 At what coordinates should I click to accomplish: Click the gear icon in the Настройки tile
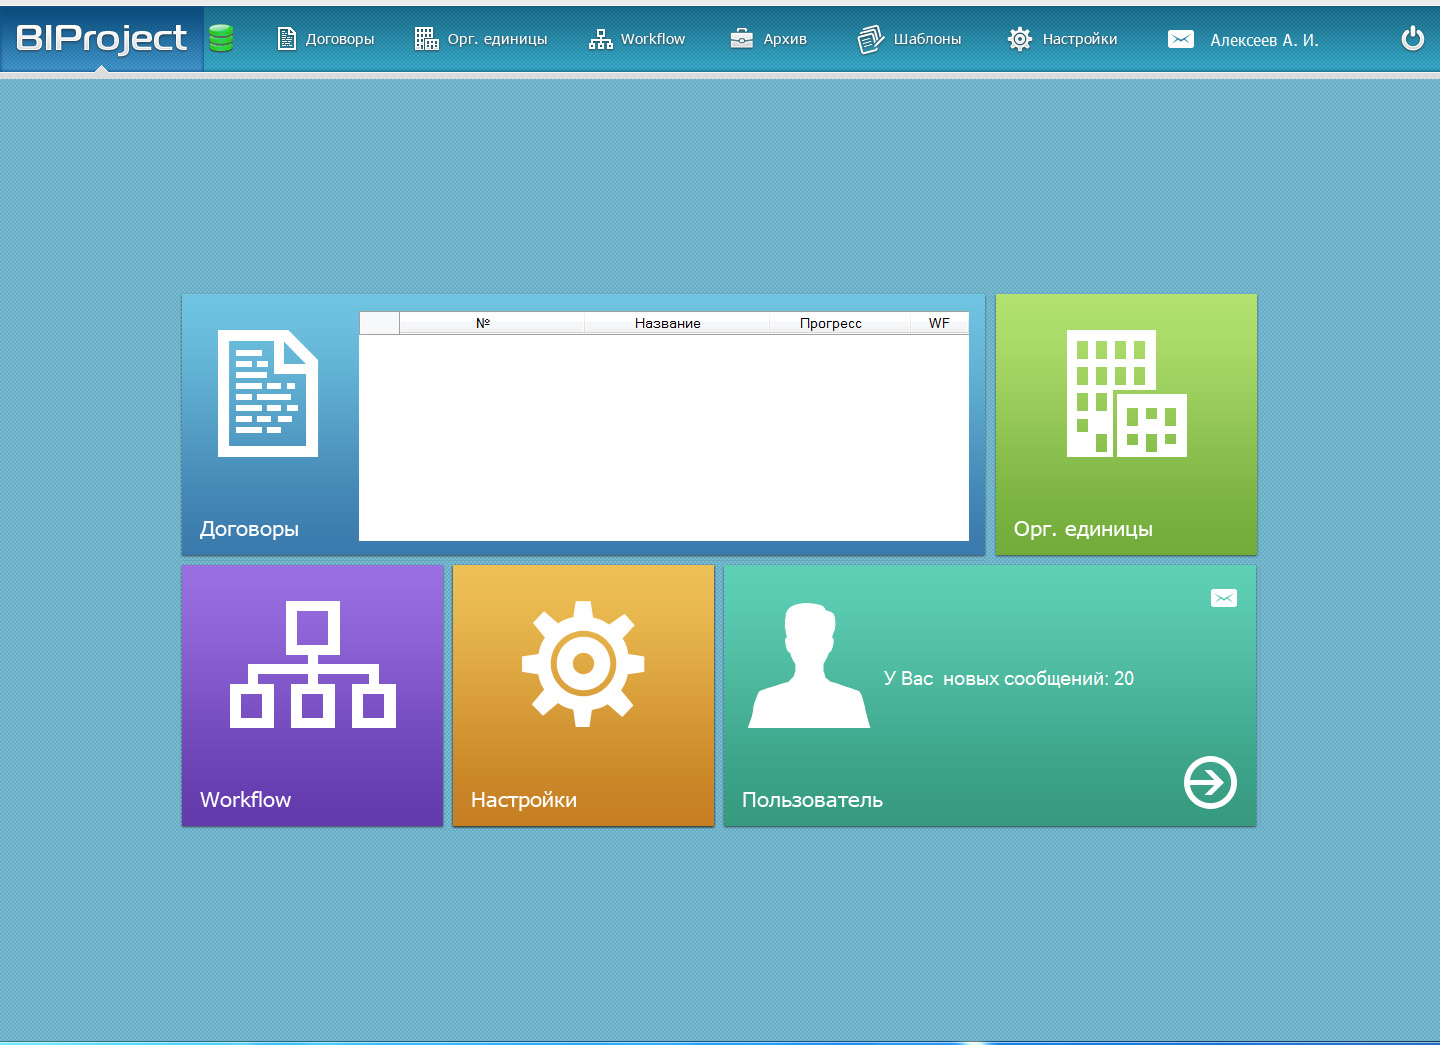(583, 664)
